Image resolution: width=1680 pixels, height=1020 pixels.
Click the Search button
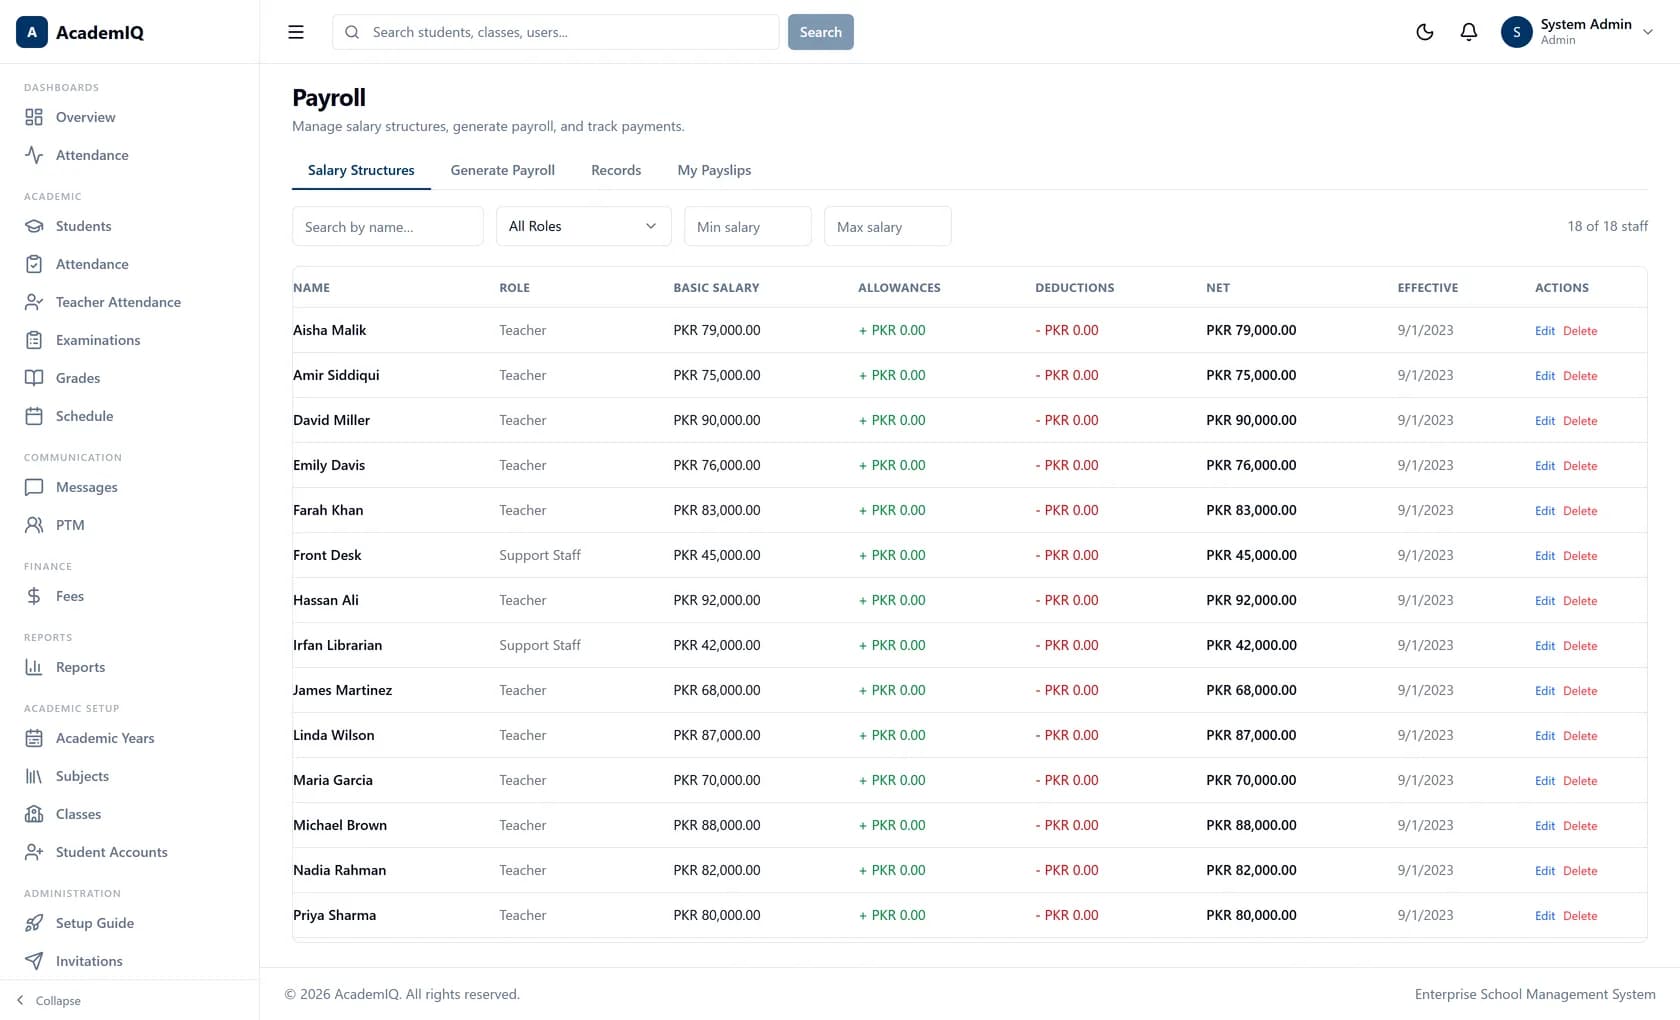click(821, 32)
